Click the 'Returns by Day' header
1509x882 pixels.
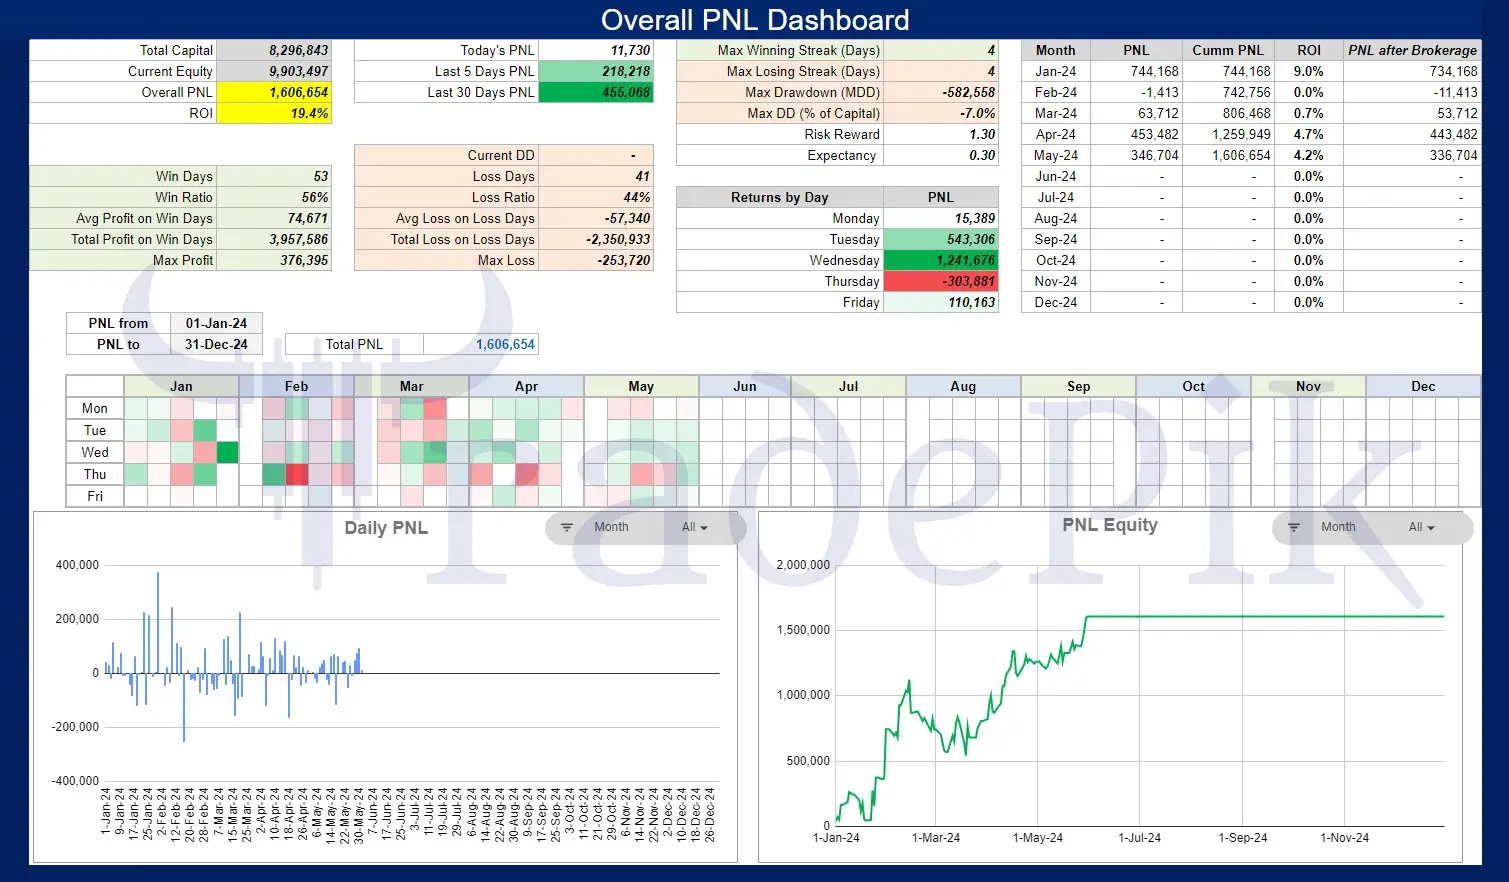[x=780, y=197]
